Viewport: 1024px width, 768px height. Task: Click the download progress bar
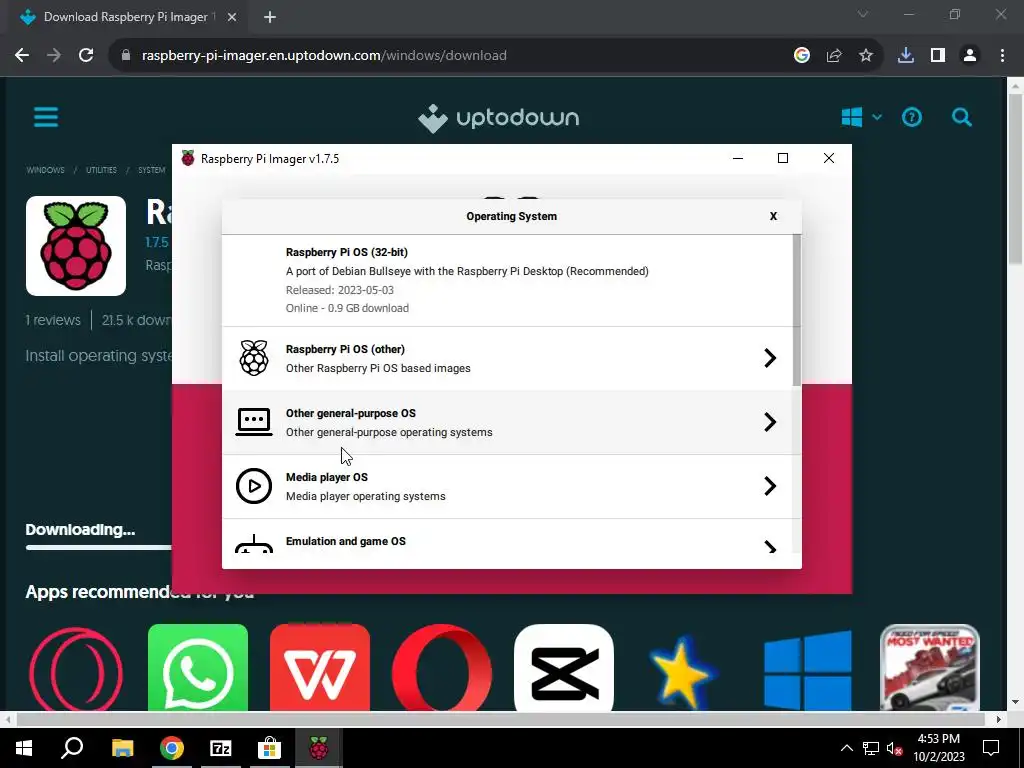click(x=99, y=547)
